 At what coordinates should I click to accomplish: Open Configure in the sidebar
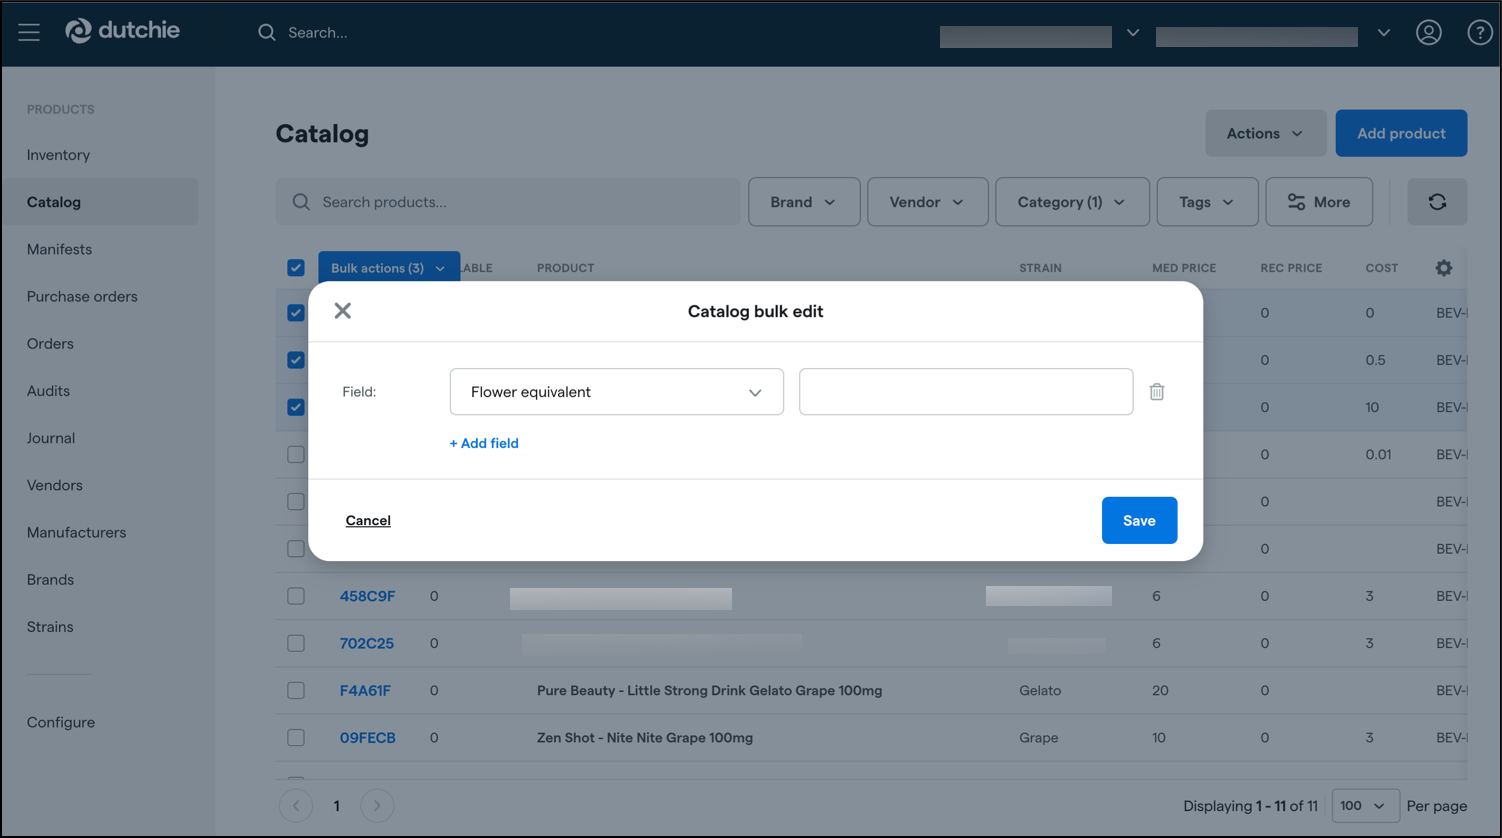point(61,722)
